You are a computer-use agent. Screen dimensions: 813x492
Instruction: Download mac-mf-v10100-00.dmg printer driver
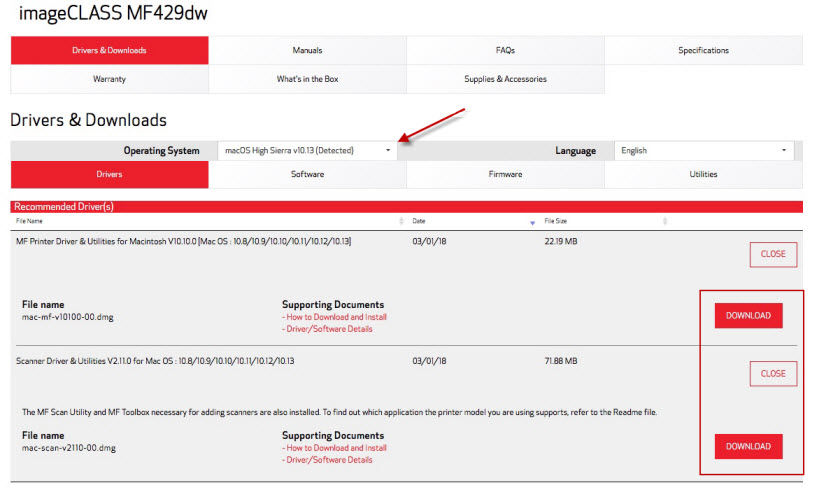click(748, 316)
